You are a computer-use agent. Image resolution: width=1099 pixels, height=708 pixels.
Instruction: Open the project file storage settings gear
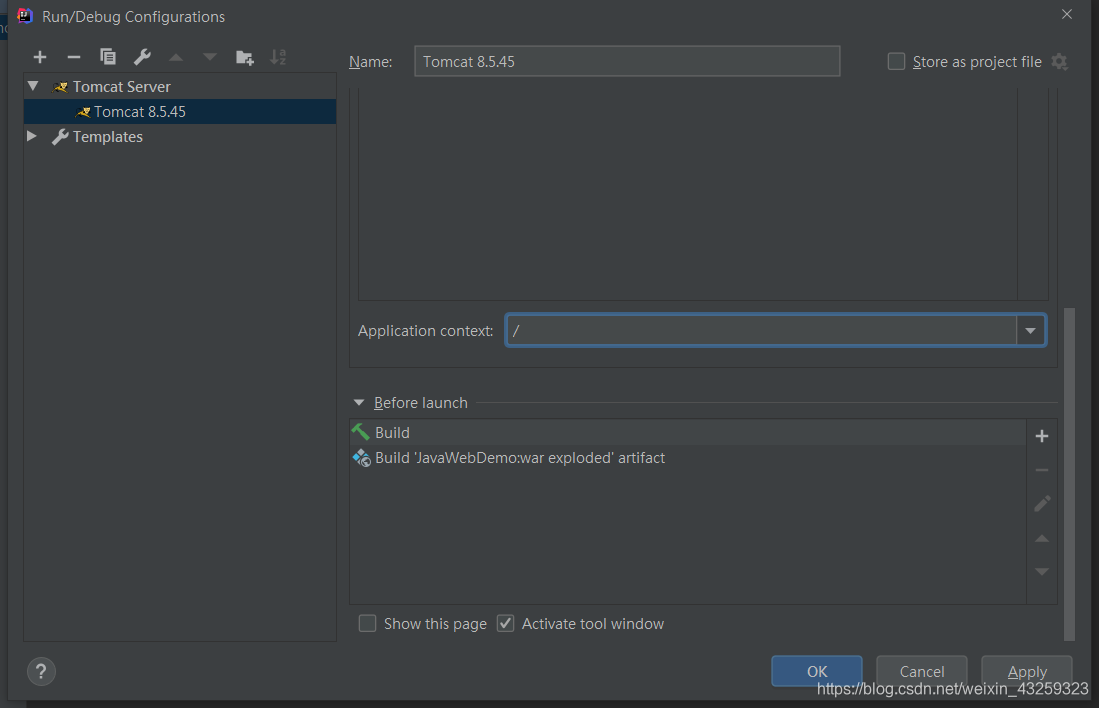tap(1059, 62)
